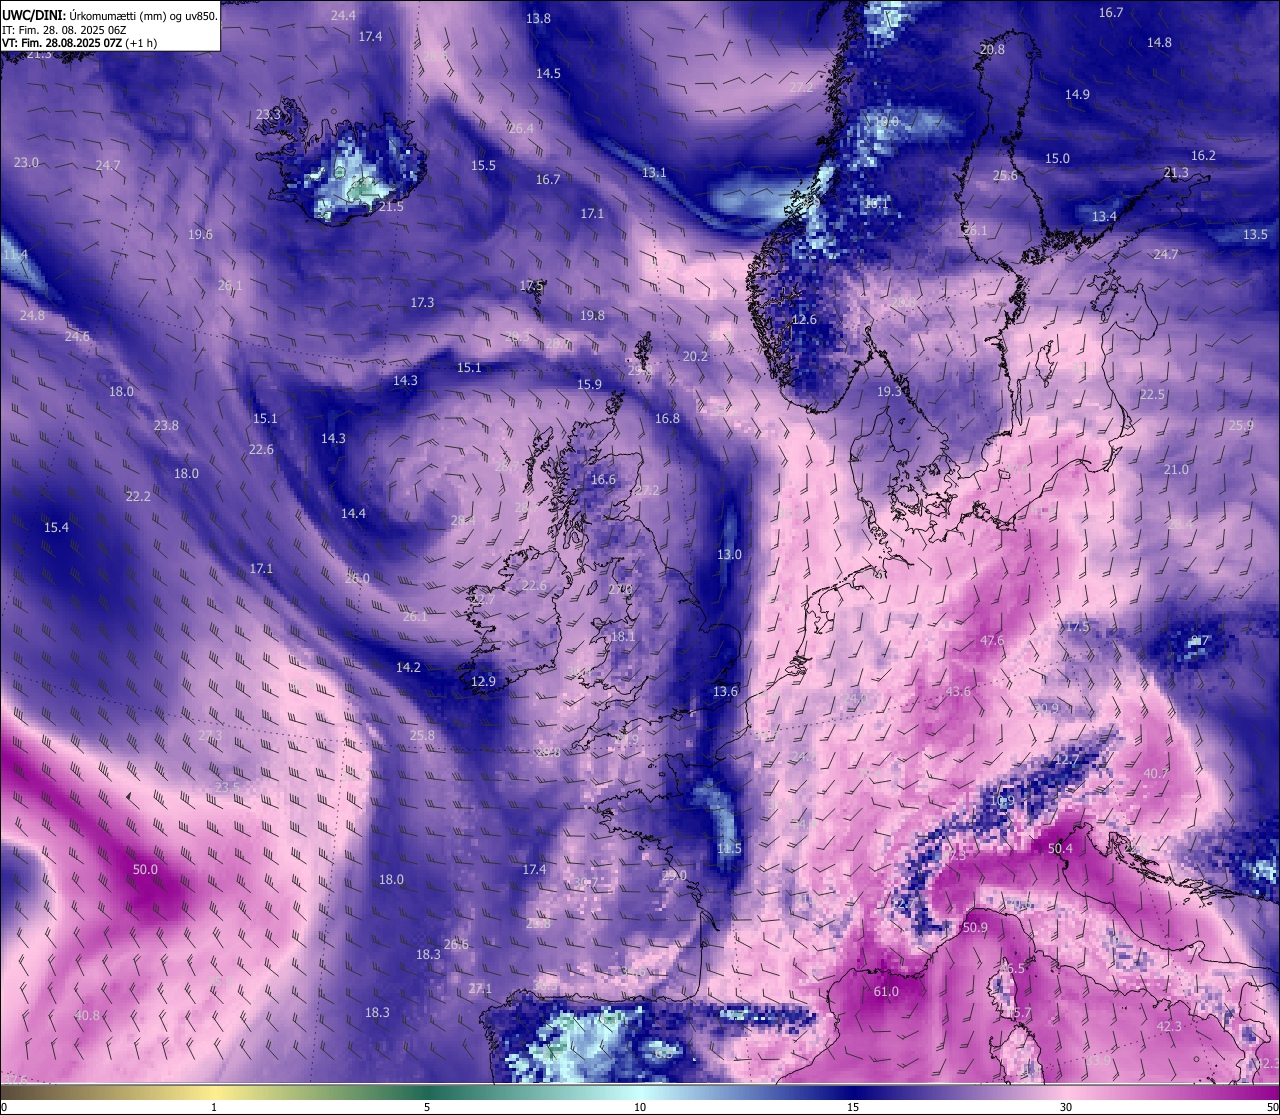This screenshot has height=1115, width=1280.
Task: Click the 16.2 value on the map
Action: (1203, 155)
